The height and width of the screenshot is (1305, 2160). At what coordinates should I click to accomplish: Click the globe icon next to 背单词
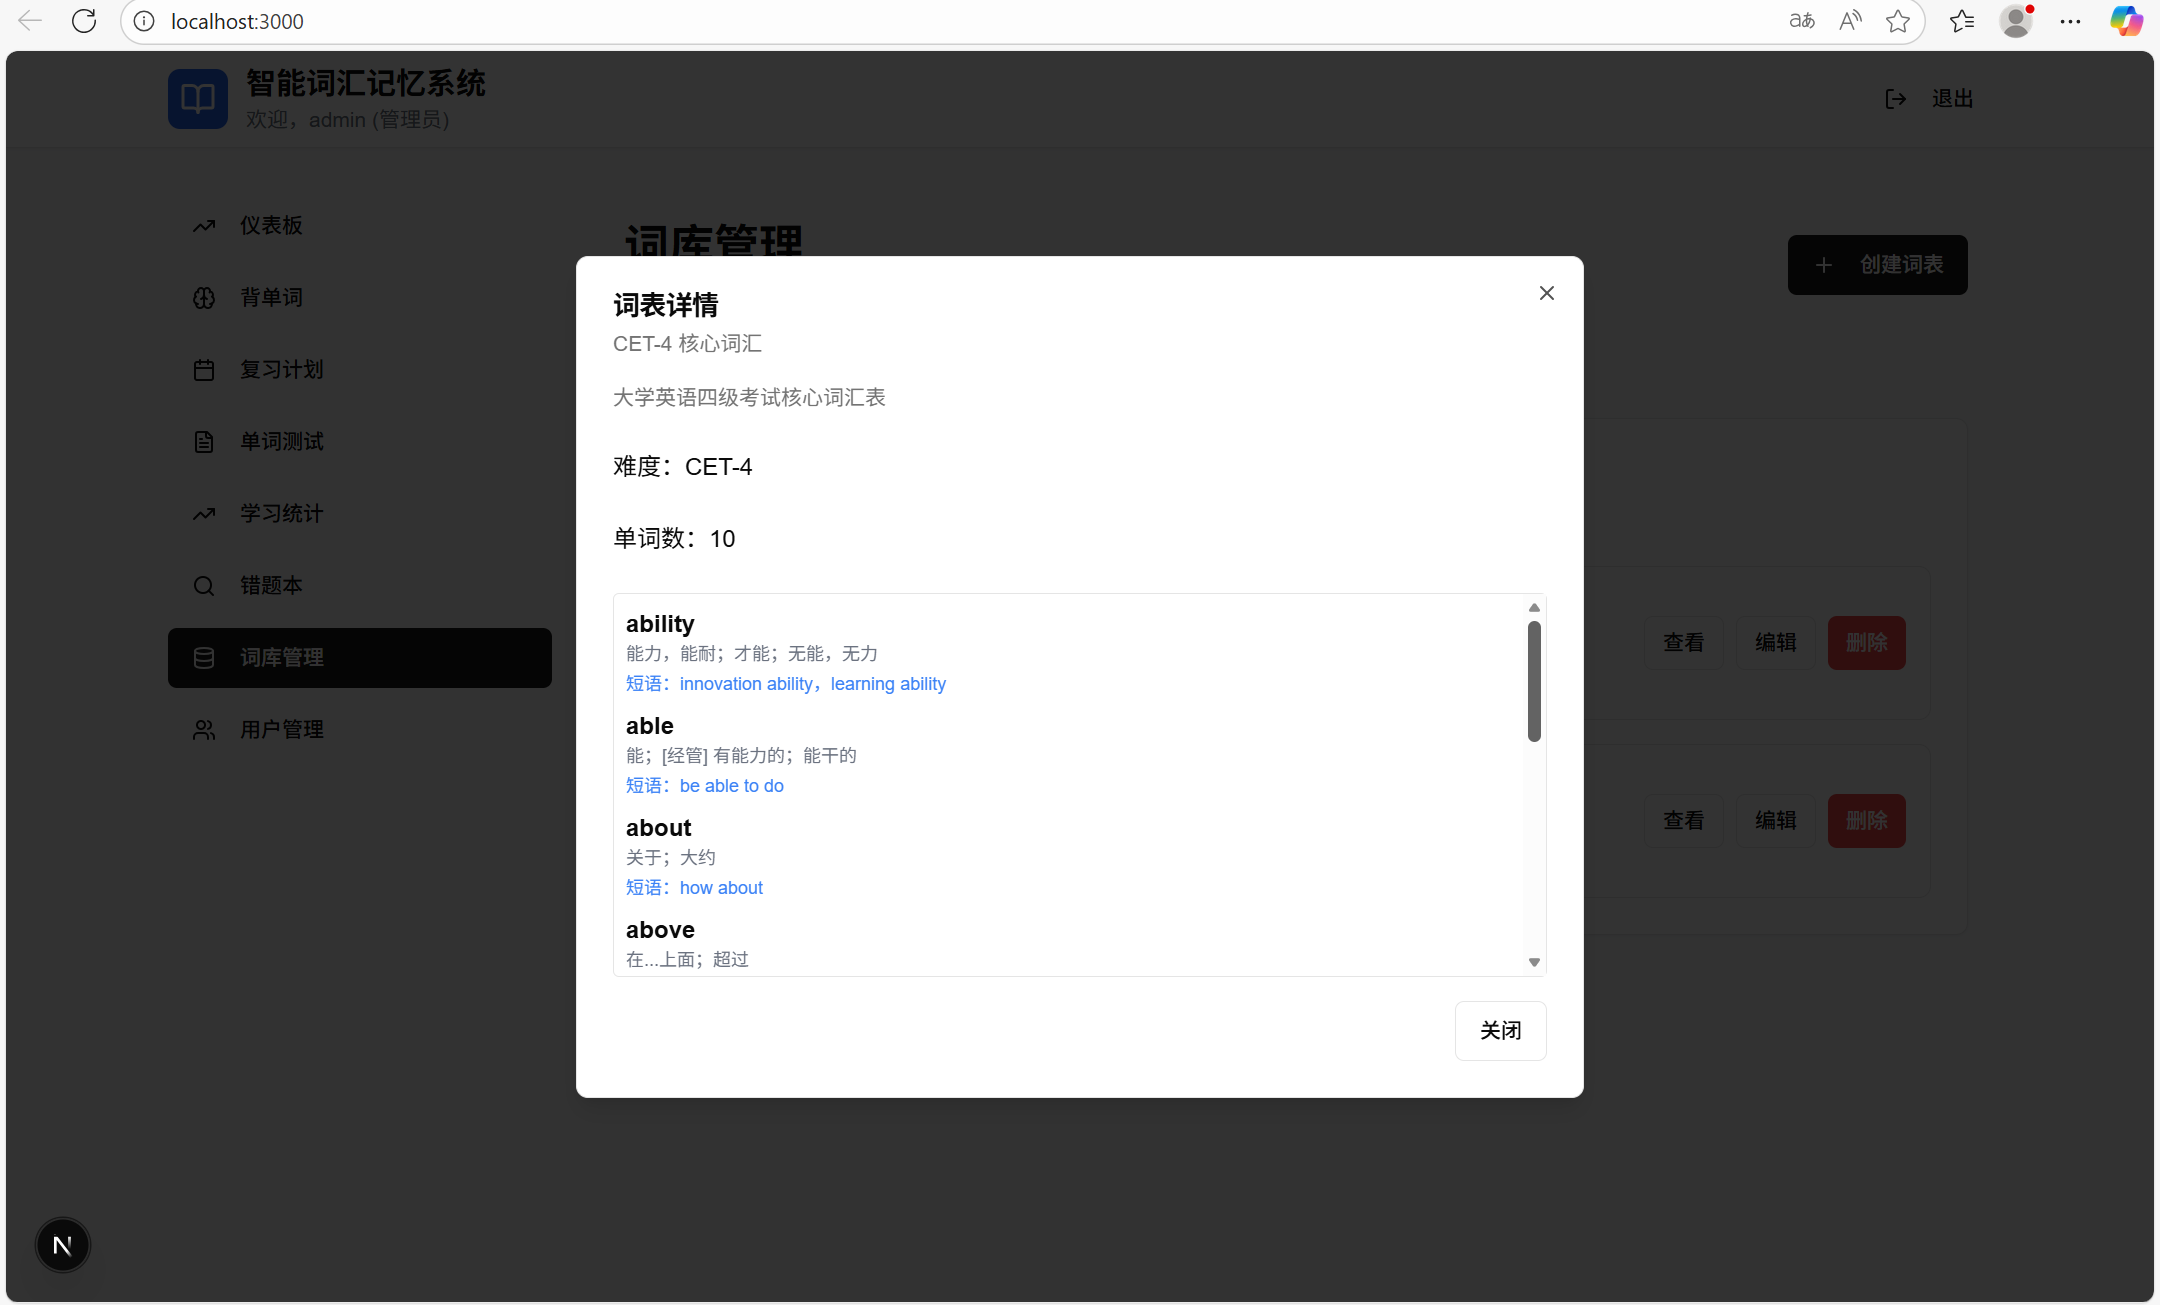point(203,297)
